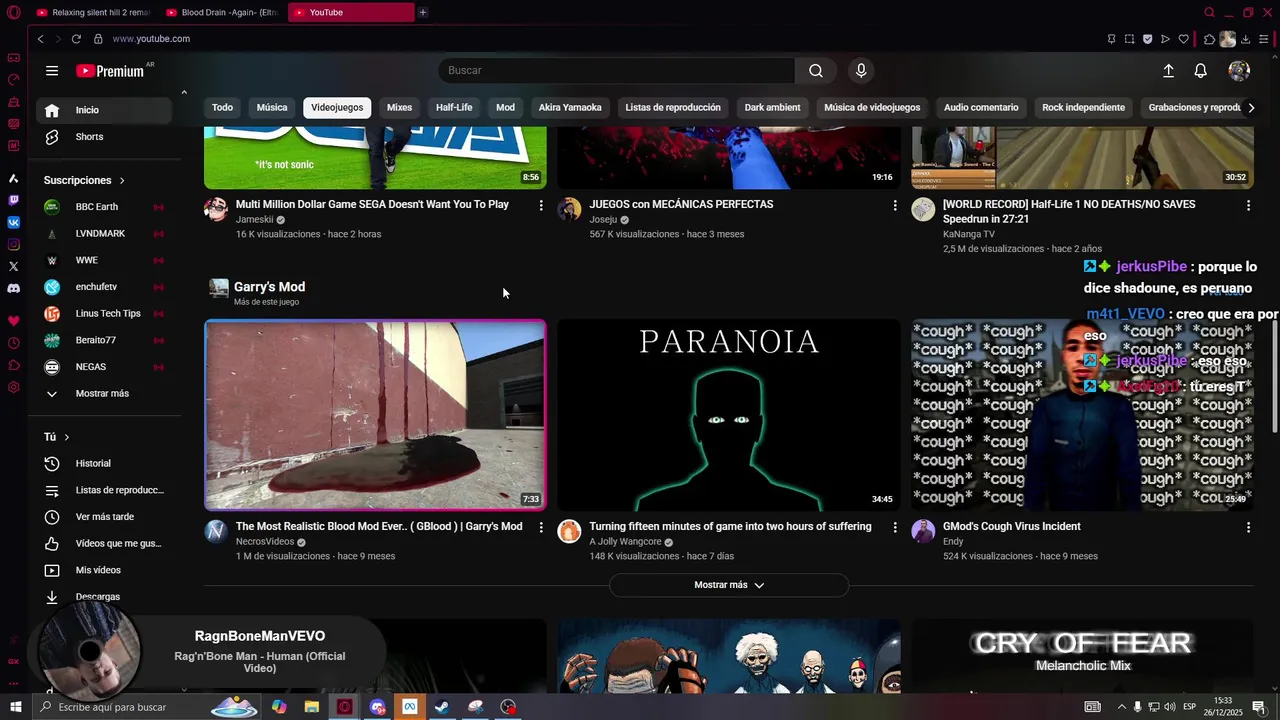The width and height of the screenshot is (1280, 720).
Task: Switch to the Blood Drain -Again- browser tab
Action: [x=222, y=12]
